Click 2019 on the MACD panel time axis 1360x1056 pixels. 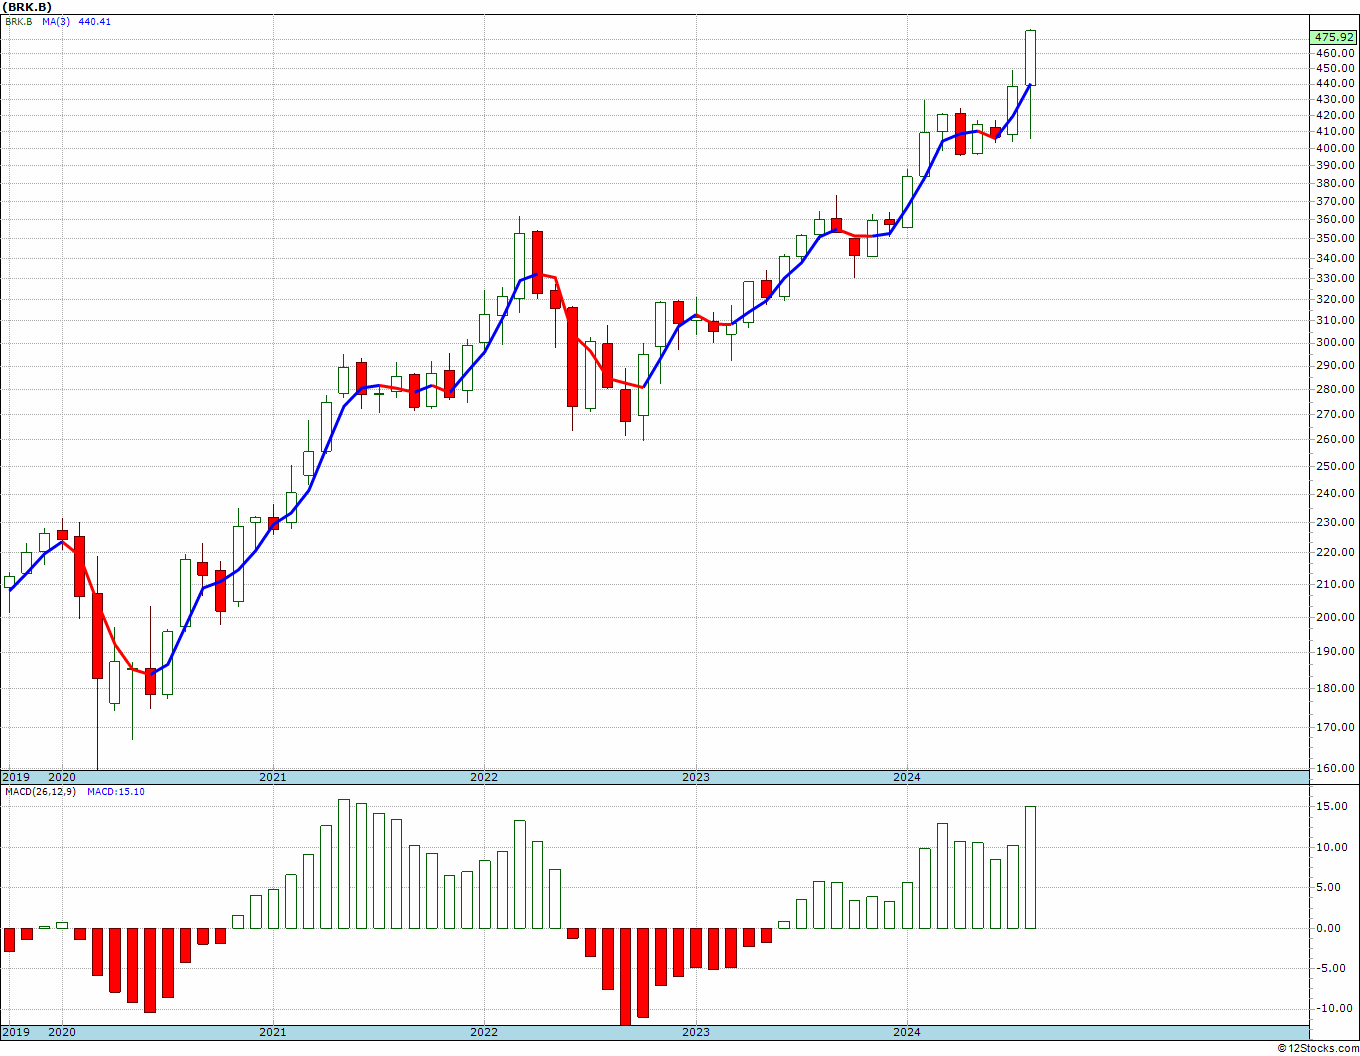click(x=15, y=1032)
